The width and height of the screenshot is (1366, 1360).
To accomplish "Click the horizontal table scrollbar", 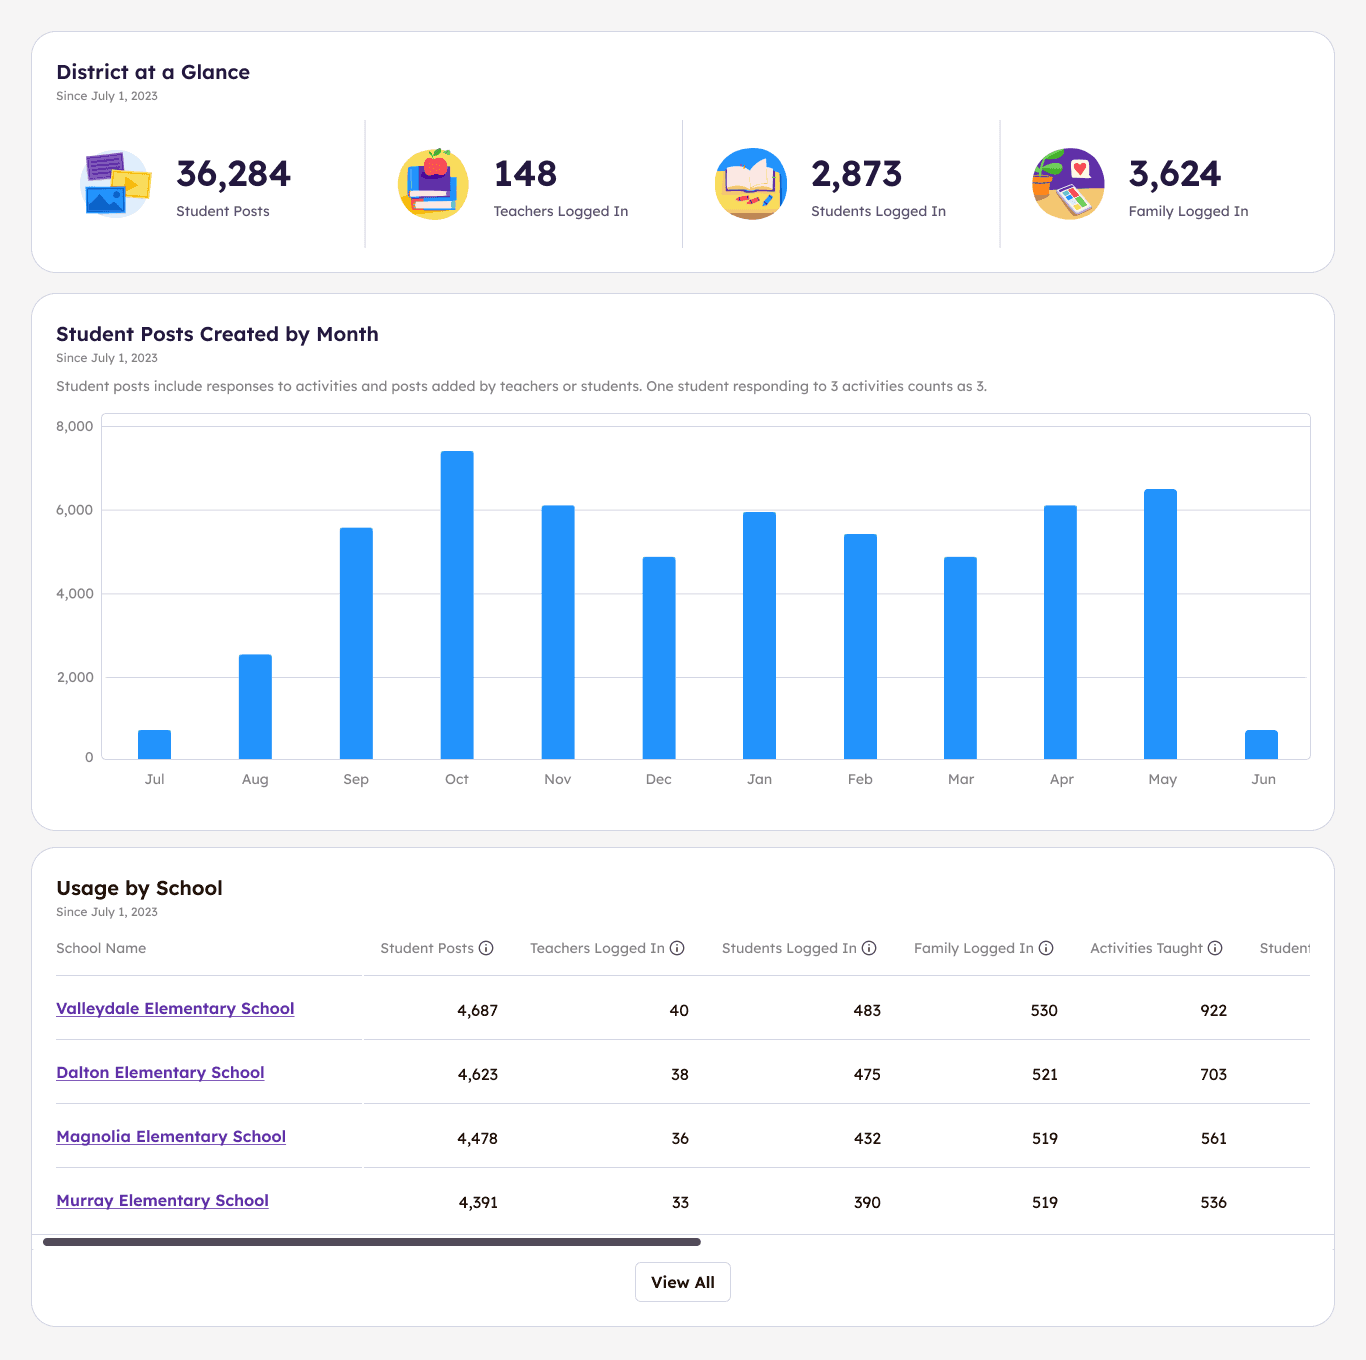I will click(x=371, y=1242).
